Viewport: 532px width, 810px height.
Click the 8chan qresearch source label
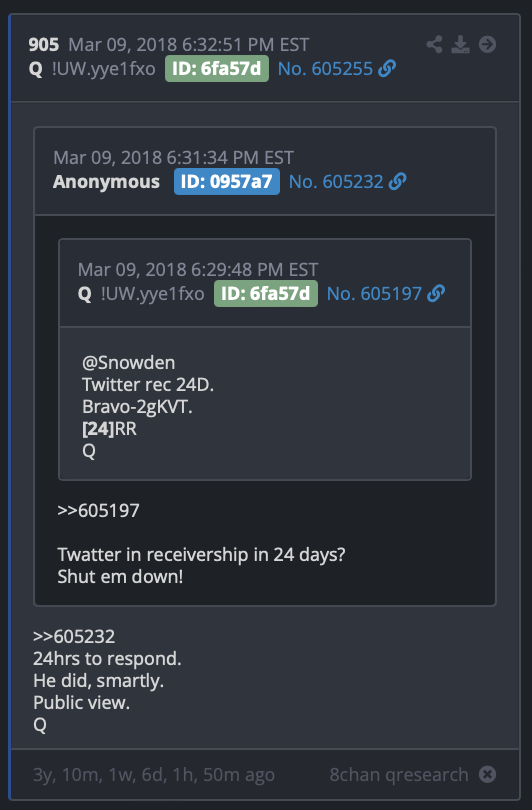(399, 774)
